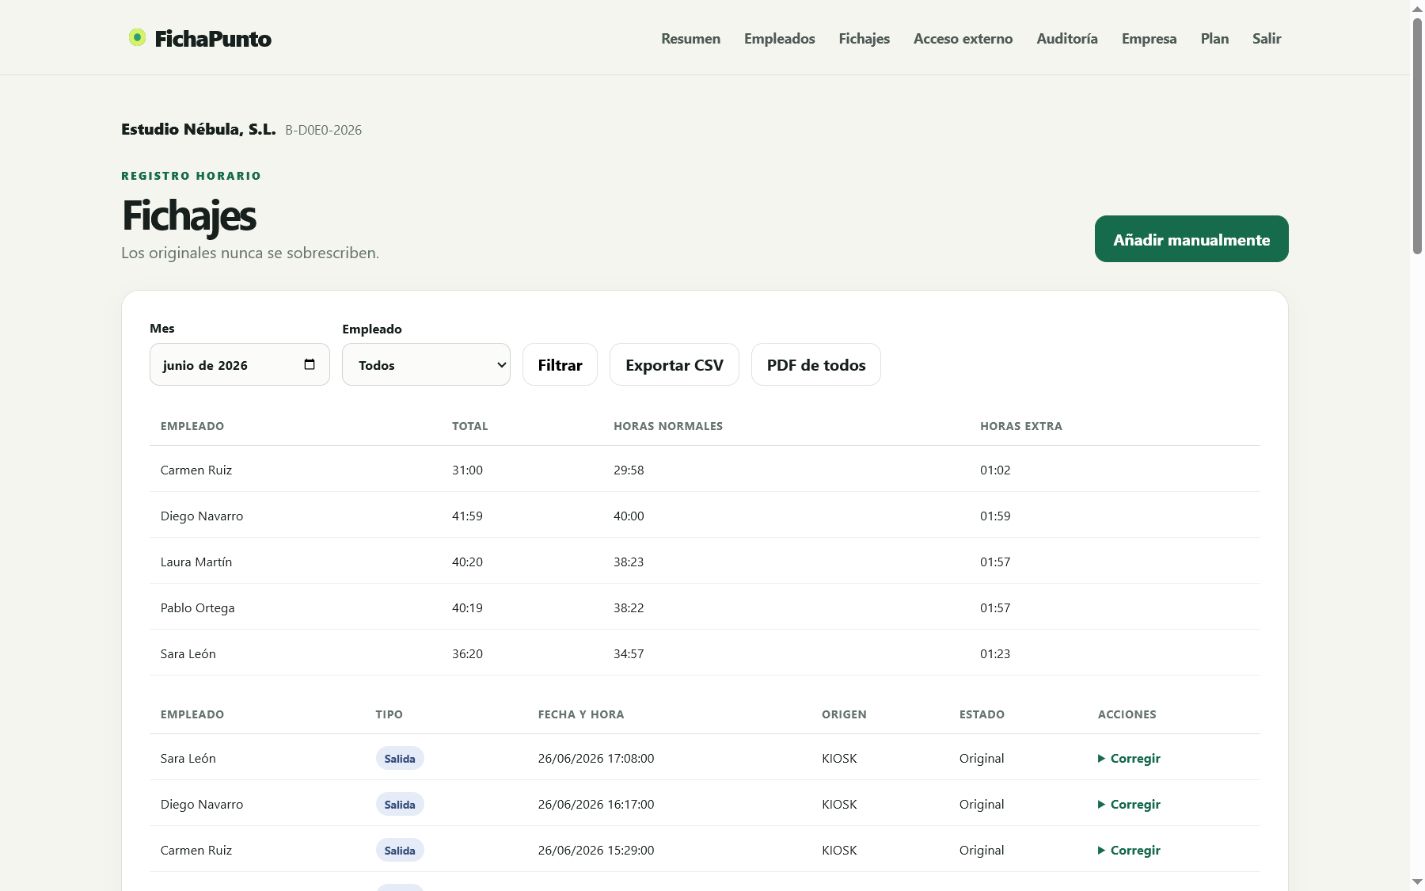Image resolution: width=1425 pixels, height=891 pixels.
Task: Select Diego Navarro in the totals table
Action: click(x=201, y=516)
